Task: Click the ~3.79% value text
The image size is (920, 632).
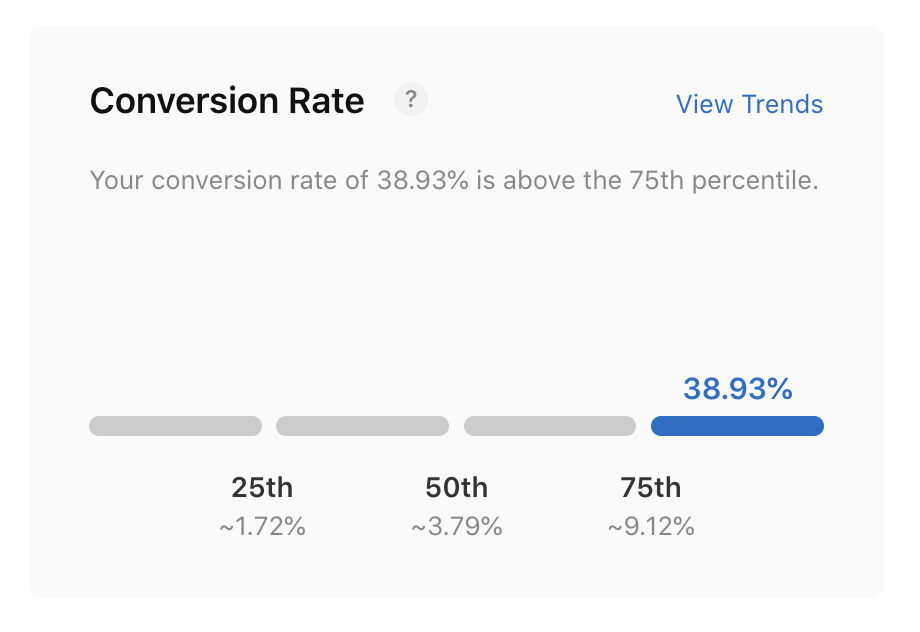Action: point(457,525)
